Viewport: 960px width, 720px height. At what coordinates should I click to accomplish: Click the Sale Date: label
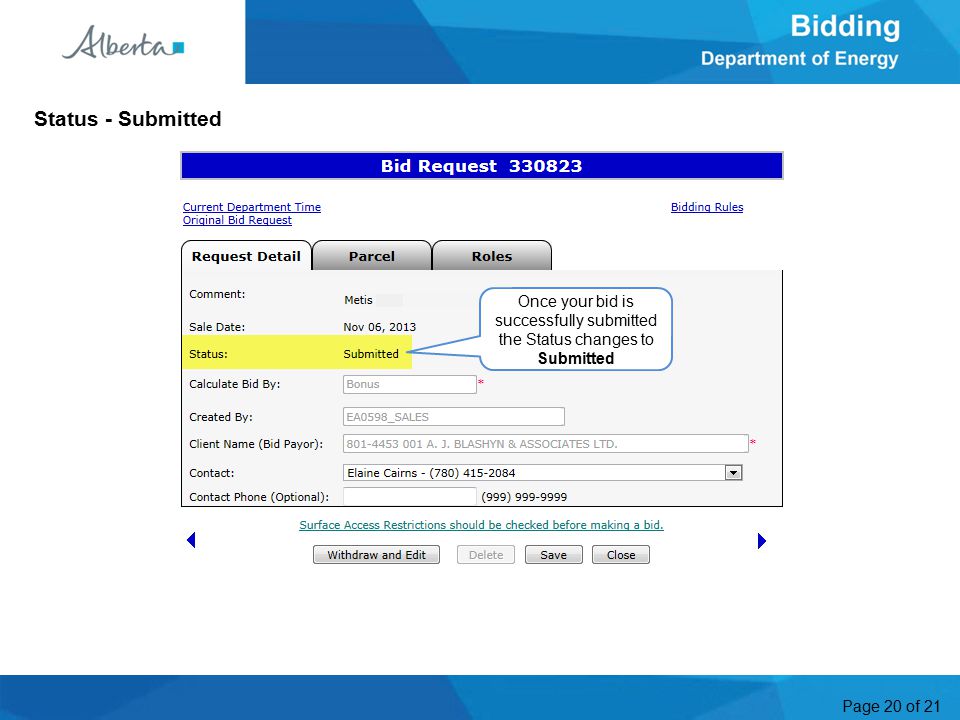(x=217, y=327)
